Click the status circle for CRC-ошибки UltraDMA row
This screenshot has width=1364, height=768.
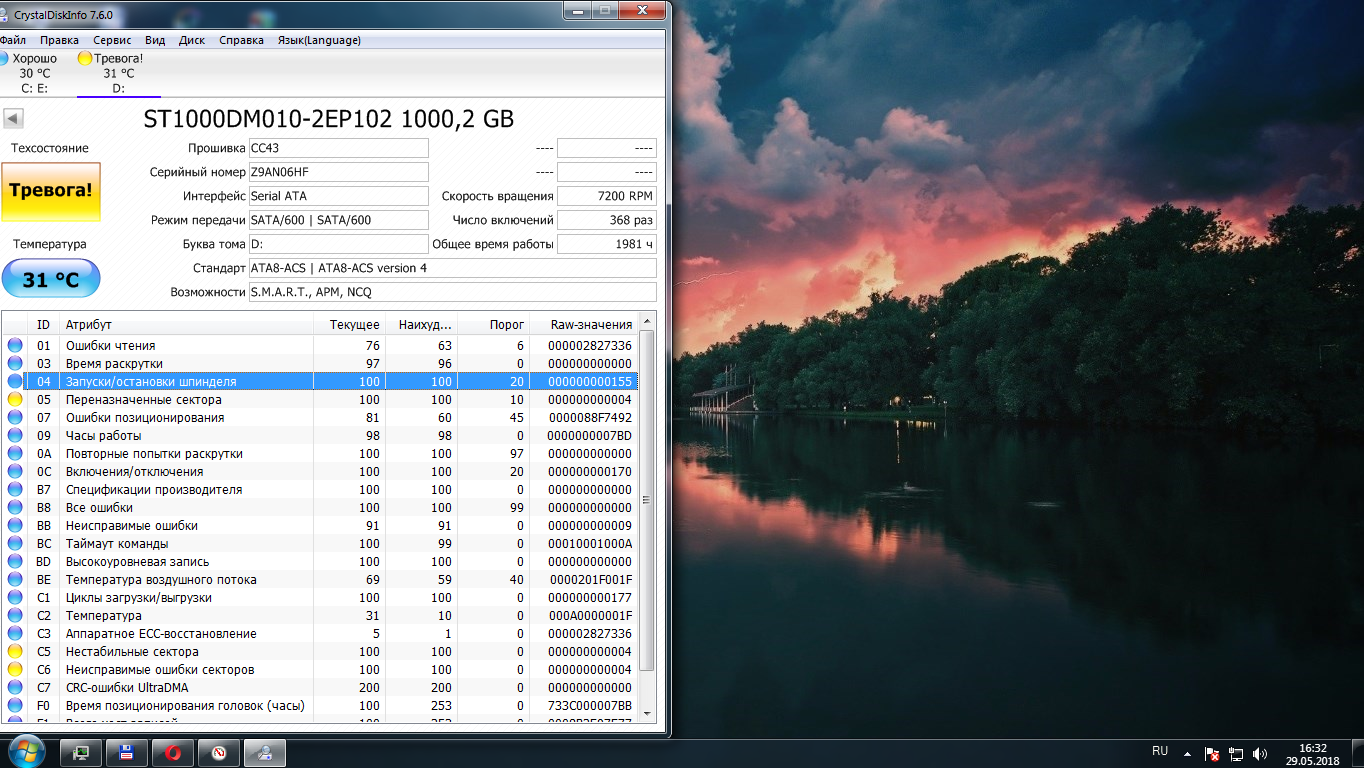[x=15, y=688]
